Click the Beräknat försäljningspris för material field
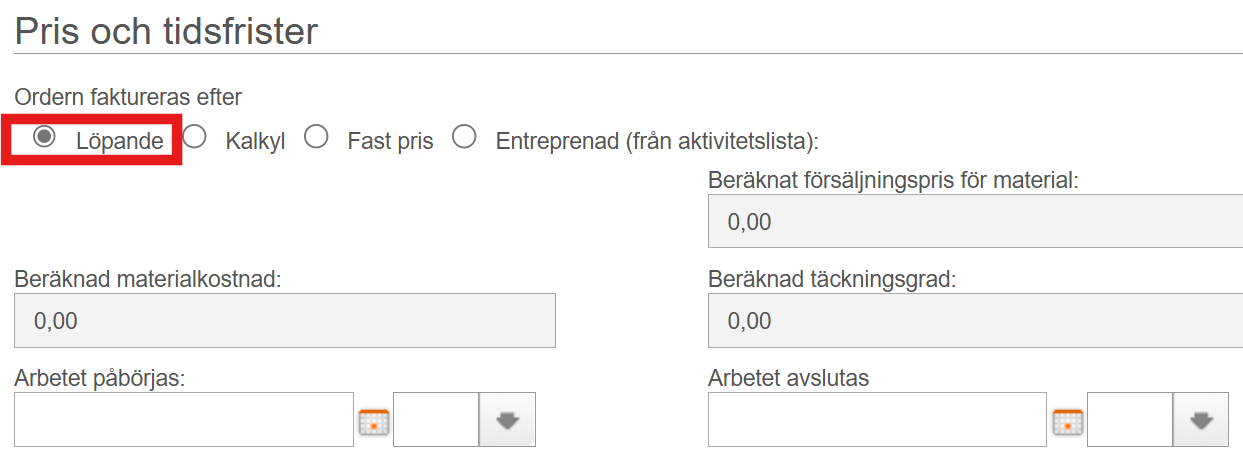This screenshot has height=450, width=1243. click(975, 221)
